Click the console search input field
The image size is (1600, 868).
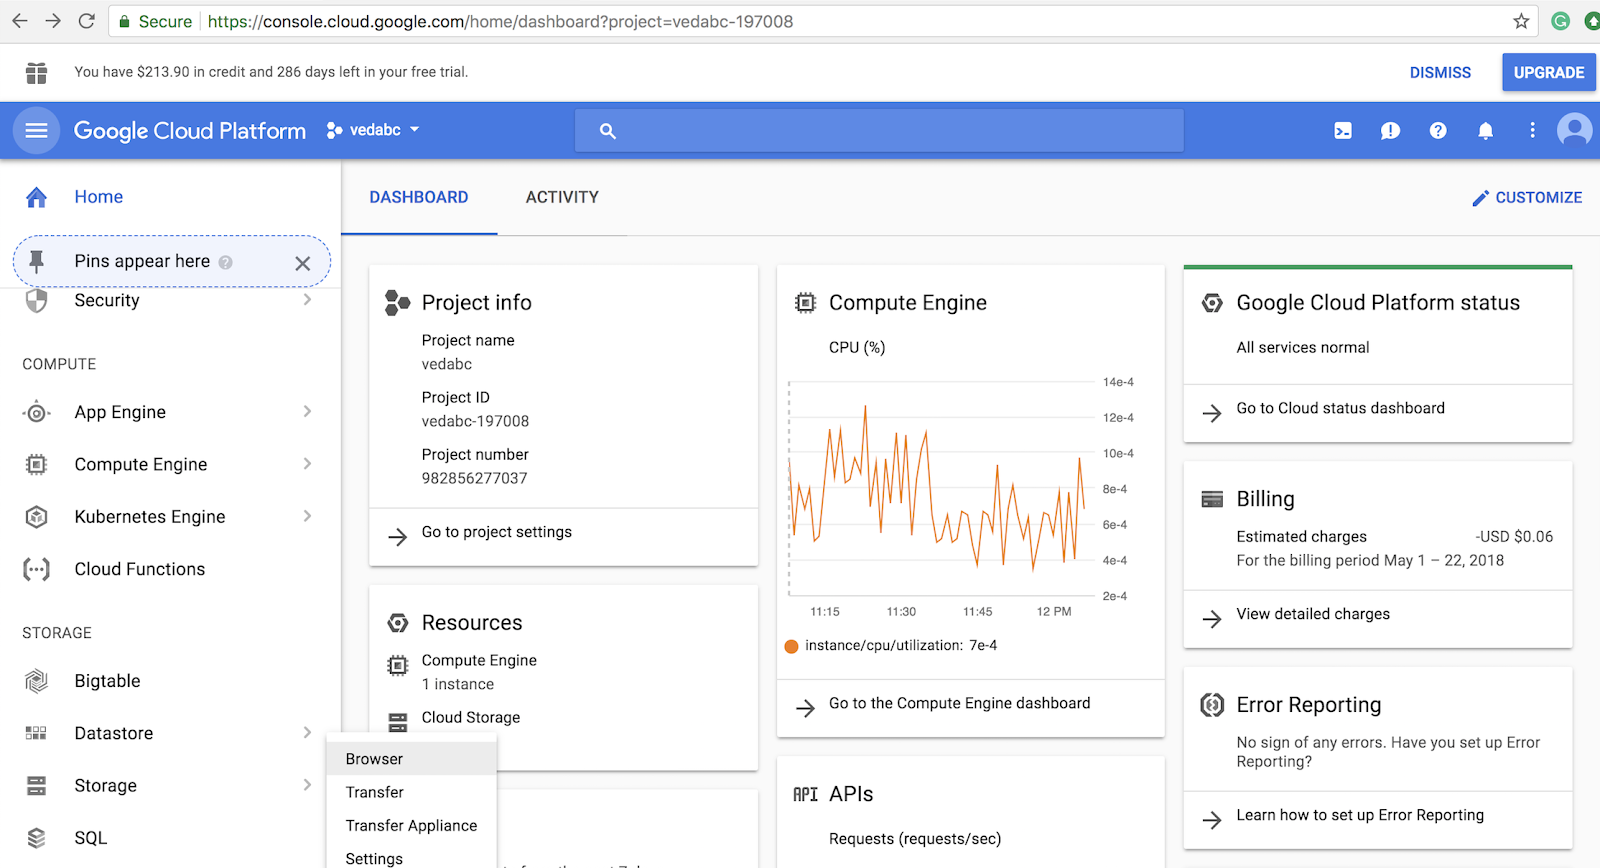pos(879,131)
